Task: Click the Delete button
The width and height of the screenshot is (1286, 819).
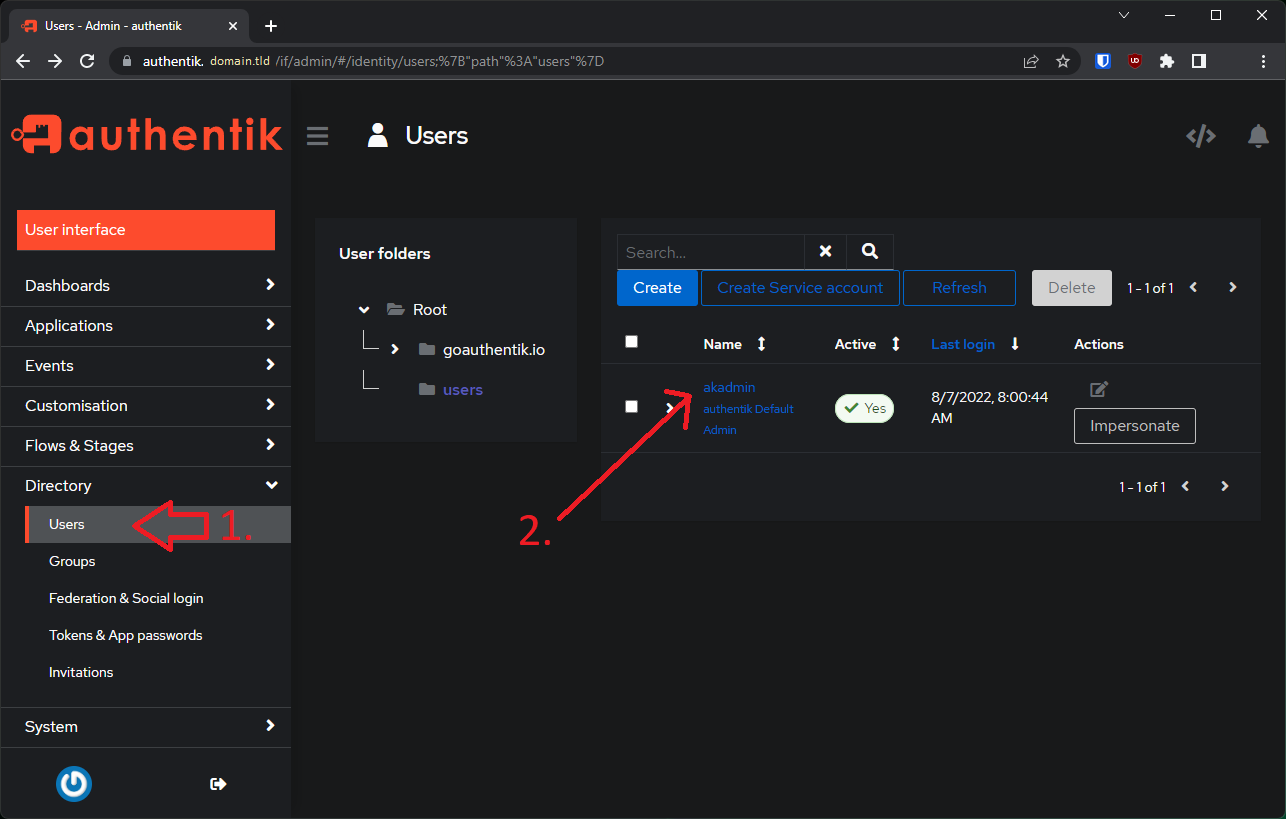Action: tap(1072, 288)
